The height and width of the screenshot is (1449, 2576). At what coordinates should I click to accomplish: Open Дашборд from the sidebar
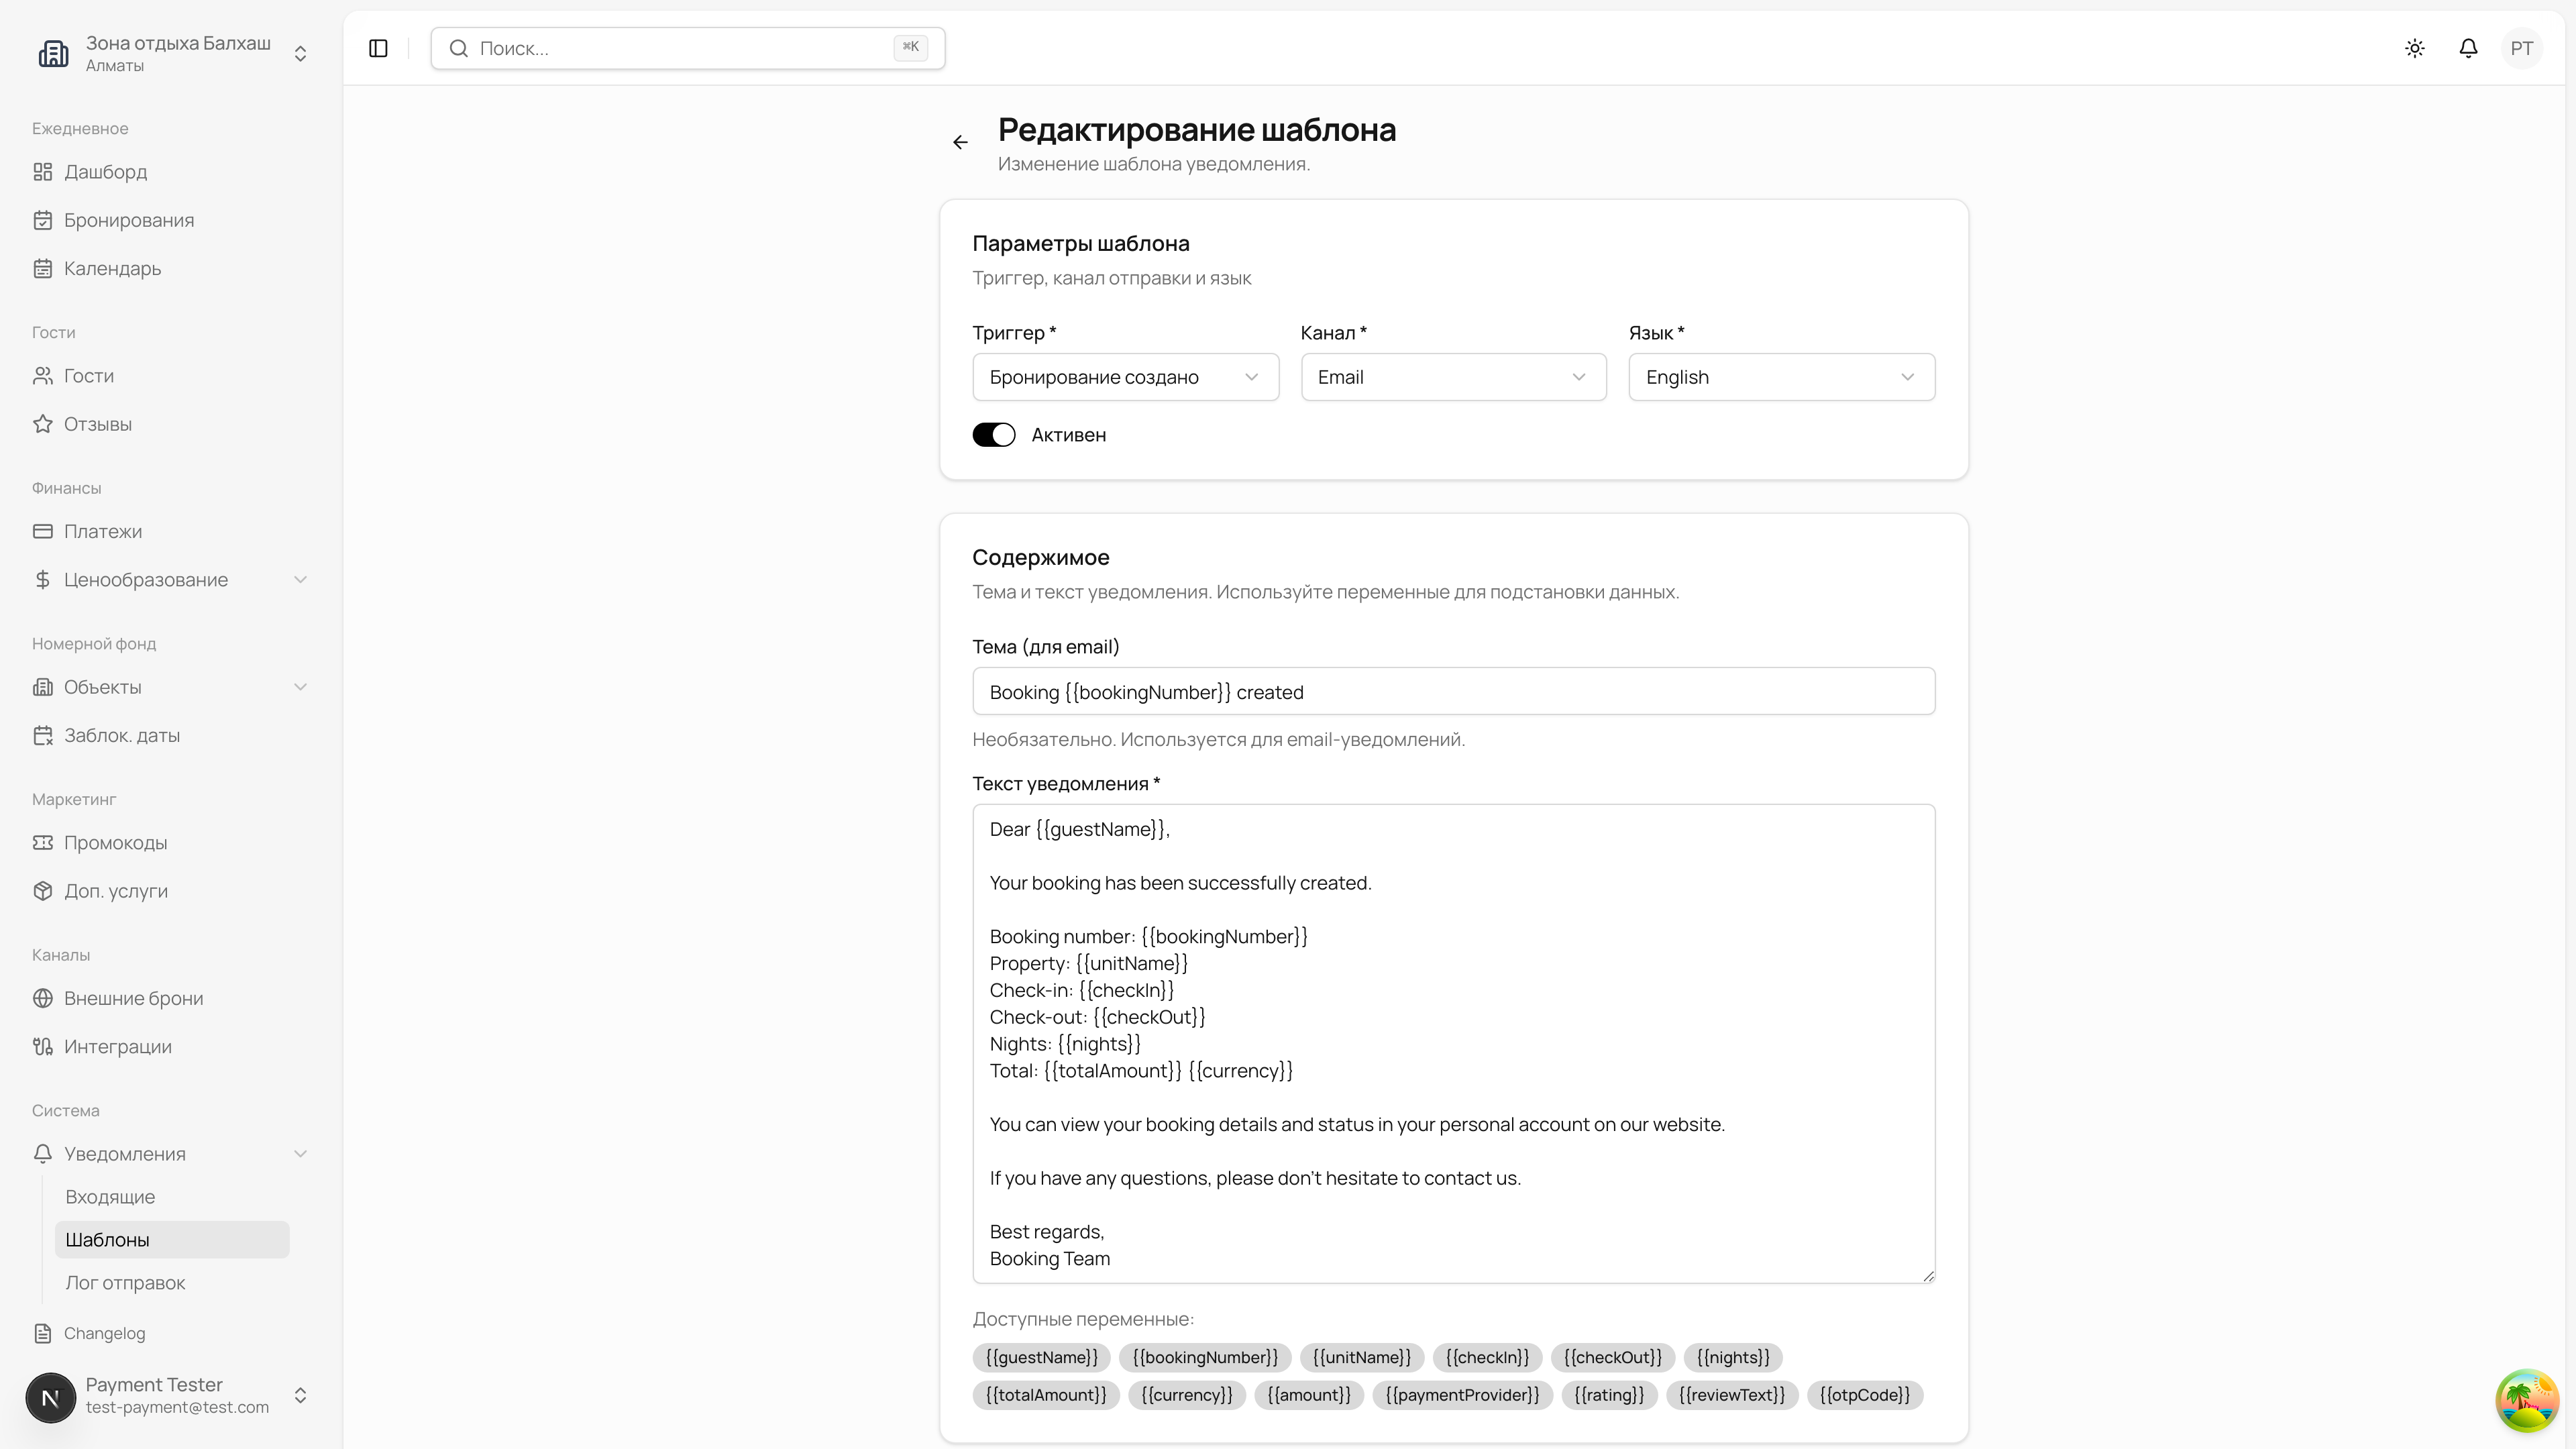point(105,172)
